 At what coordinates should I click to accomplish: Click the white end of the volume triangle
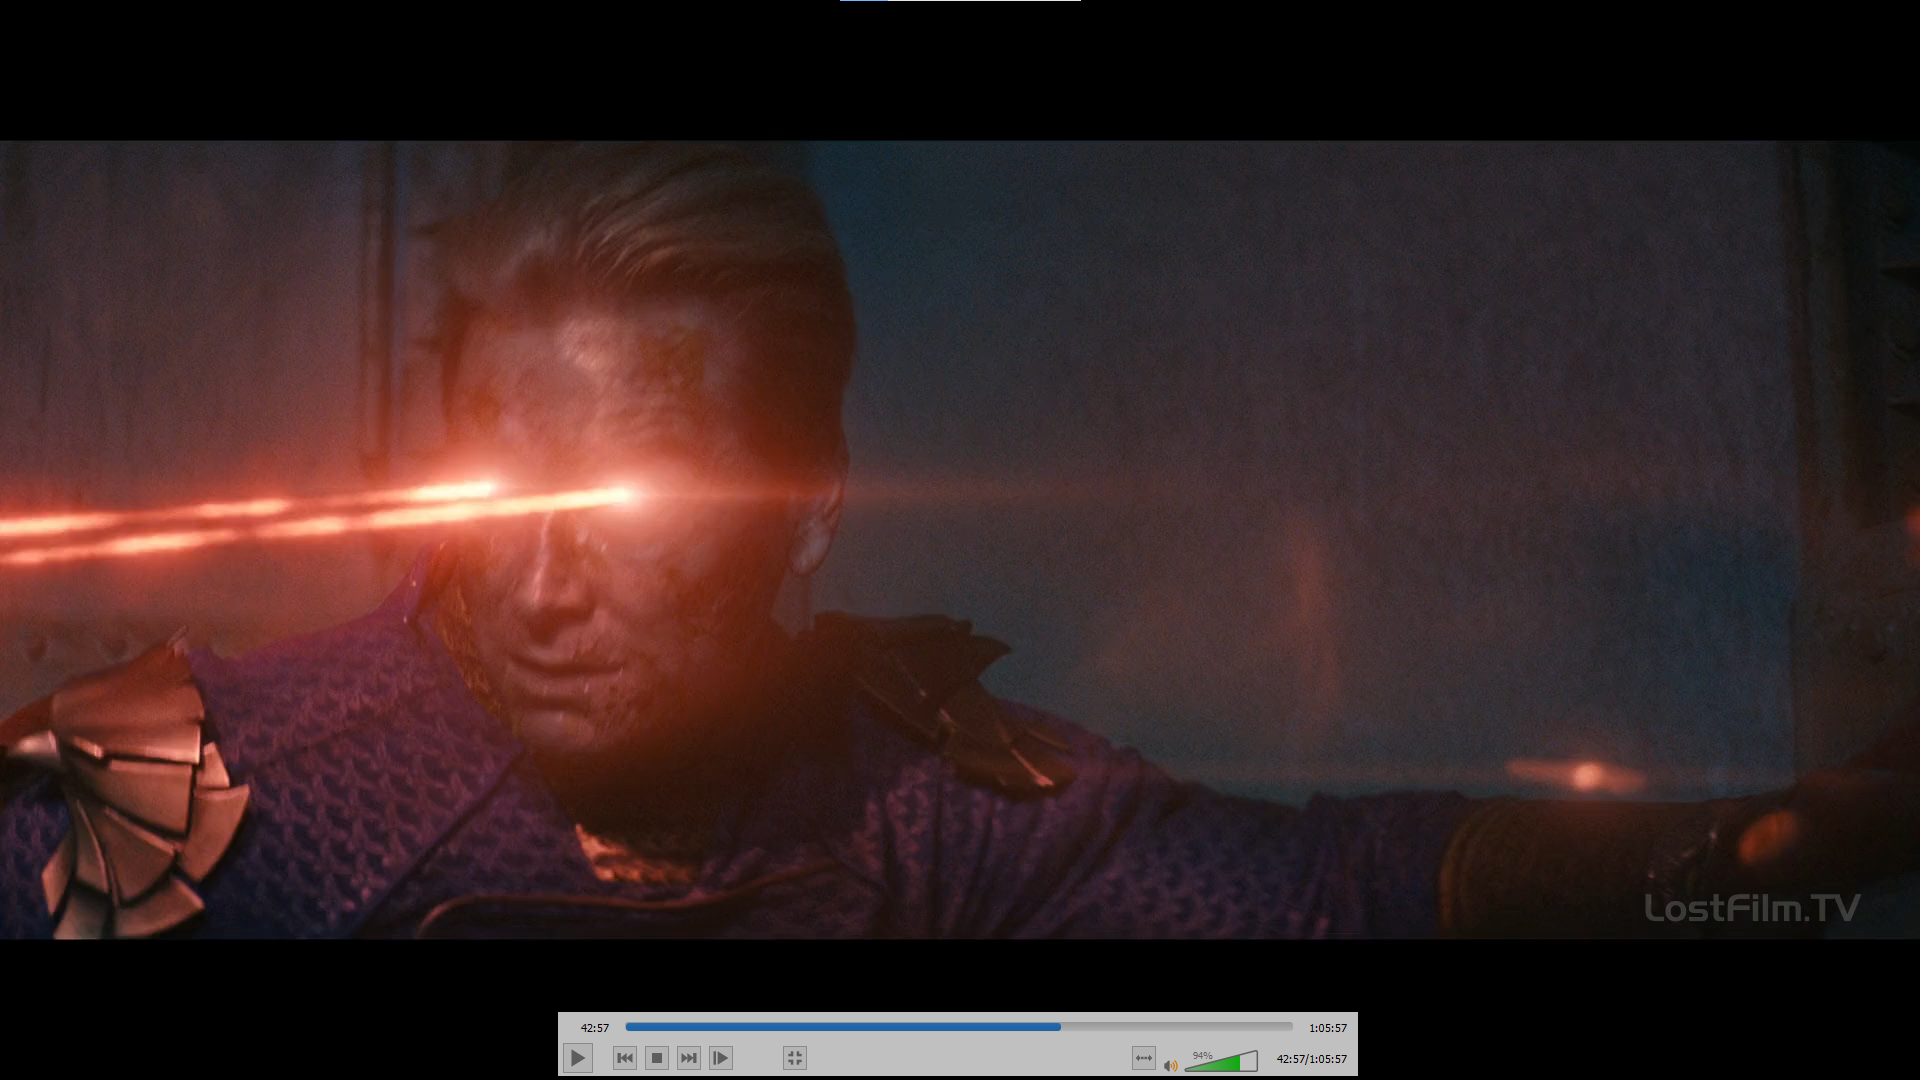pyautogui.click(x=1249, y=1062)
